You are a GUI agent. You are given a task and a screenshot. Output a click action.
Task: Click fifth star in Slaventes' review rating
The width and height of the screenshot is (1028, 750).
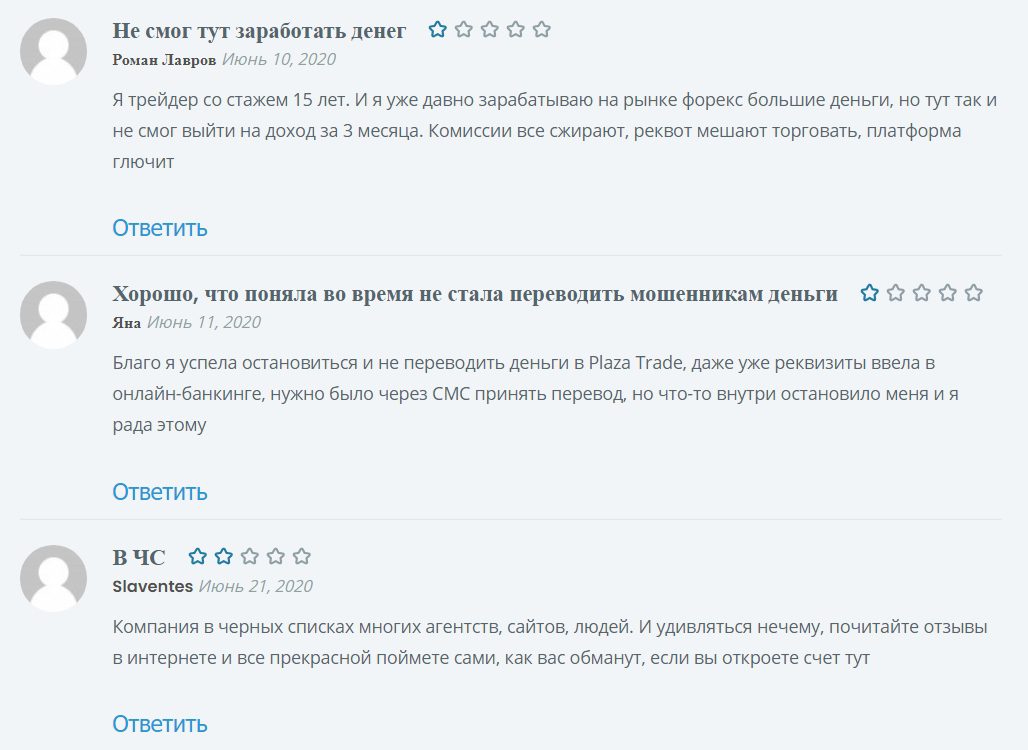(302, 556)
